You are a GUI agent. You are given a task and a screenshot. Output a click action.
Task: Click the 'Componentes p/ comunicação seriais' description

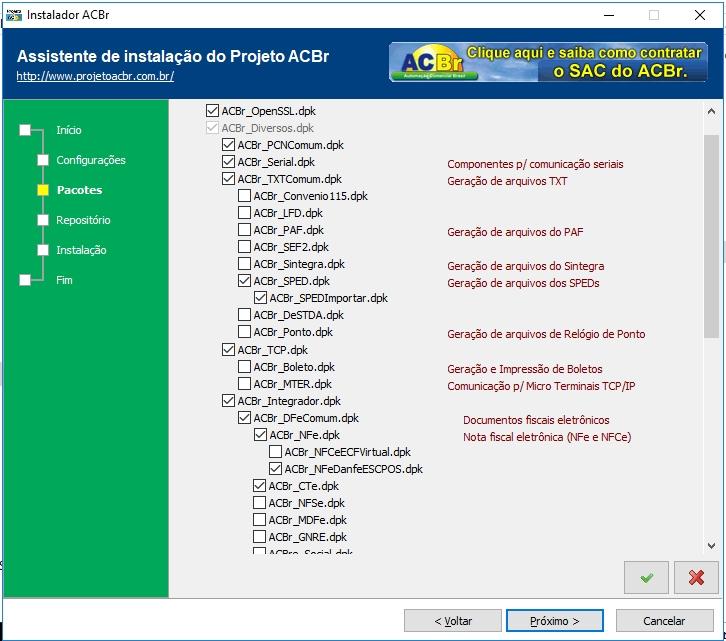(535, 164)
